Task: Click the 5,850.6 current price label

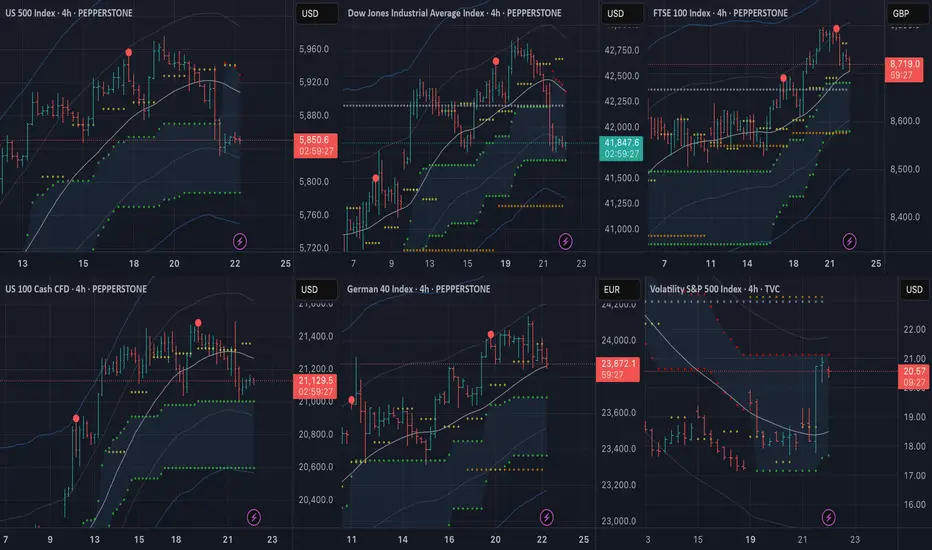Action: (316, 146)
